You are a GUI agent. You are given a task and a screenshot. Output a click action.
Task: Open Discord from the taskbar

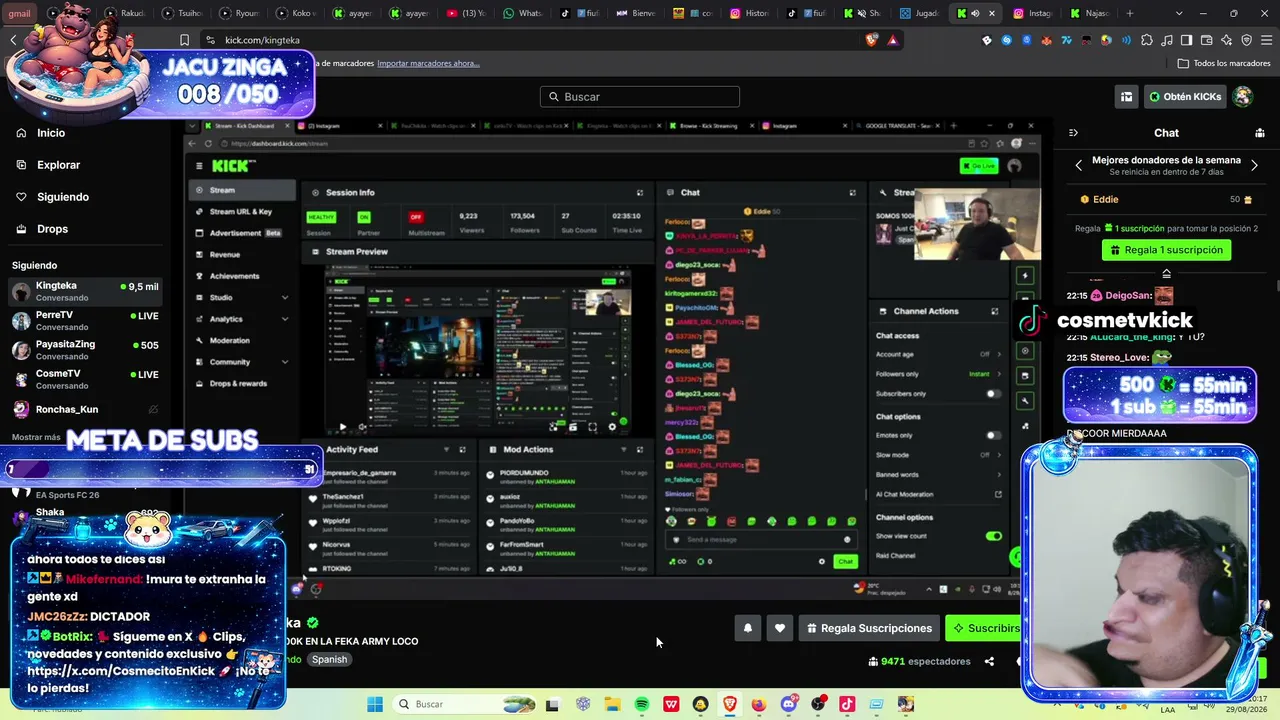[789, 704]
